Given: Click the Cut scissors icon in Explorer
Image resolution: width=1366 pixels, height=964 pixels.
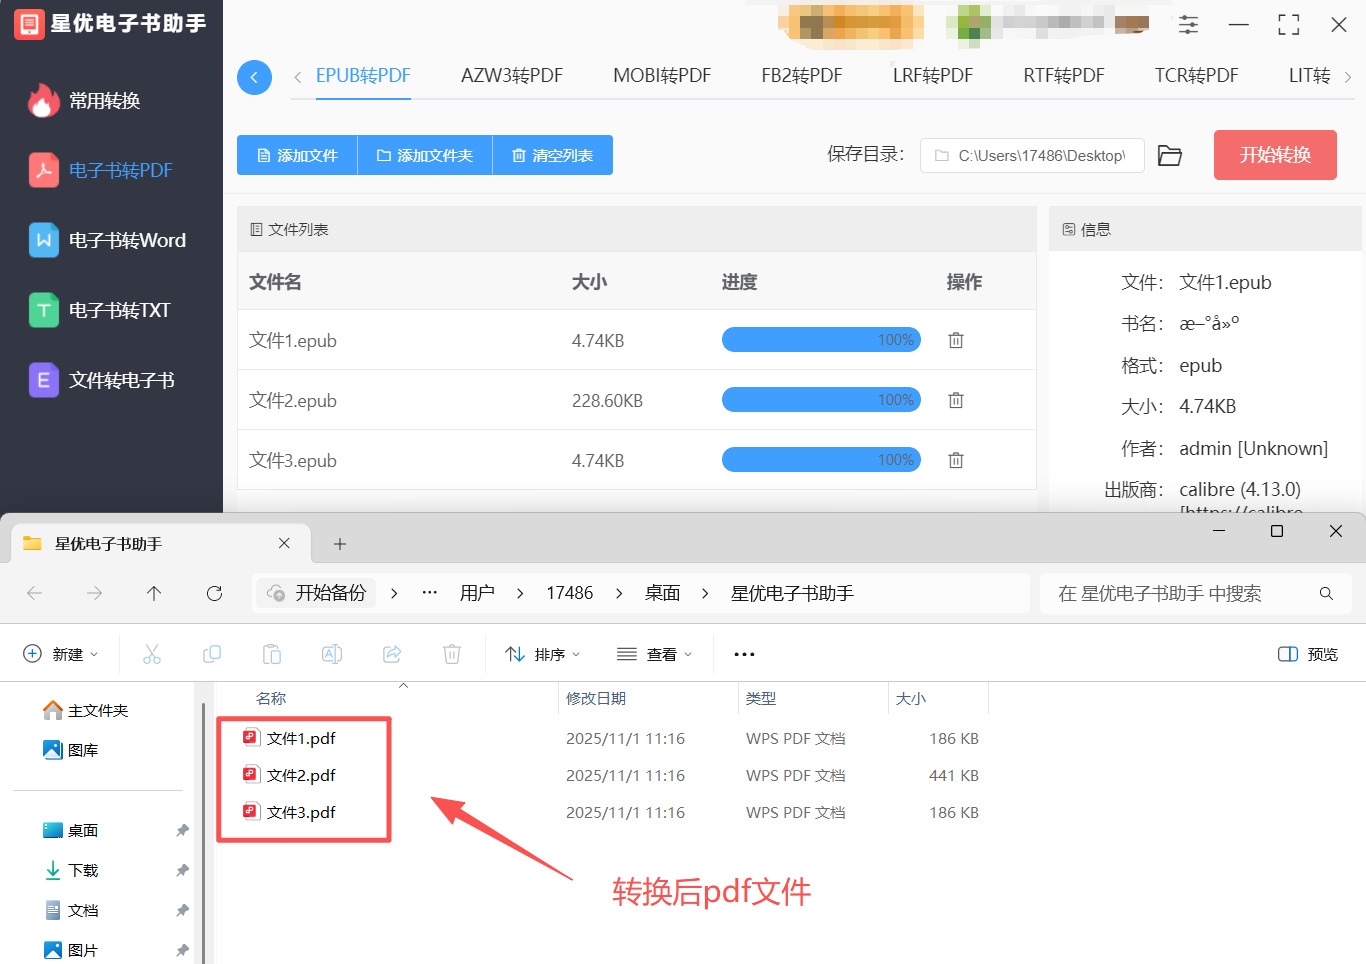Looking at the screenshot, I should pos(152,654).
